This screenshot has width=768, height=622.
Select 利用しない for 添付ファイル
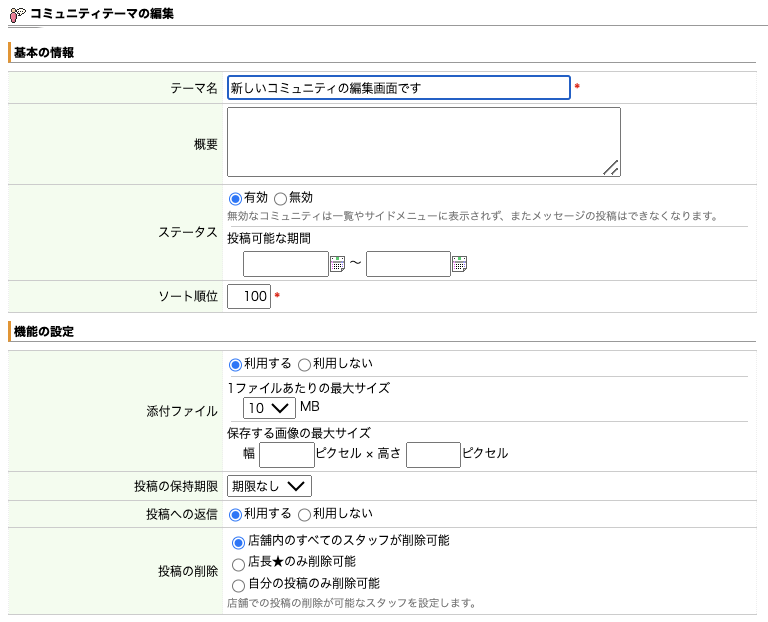(305, 365)
